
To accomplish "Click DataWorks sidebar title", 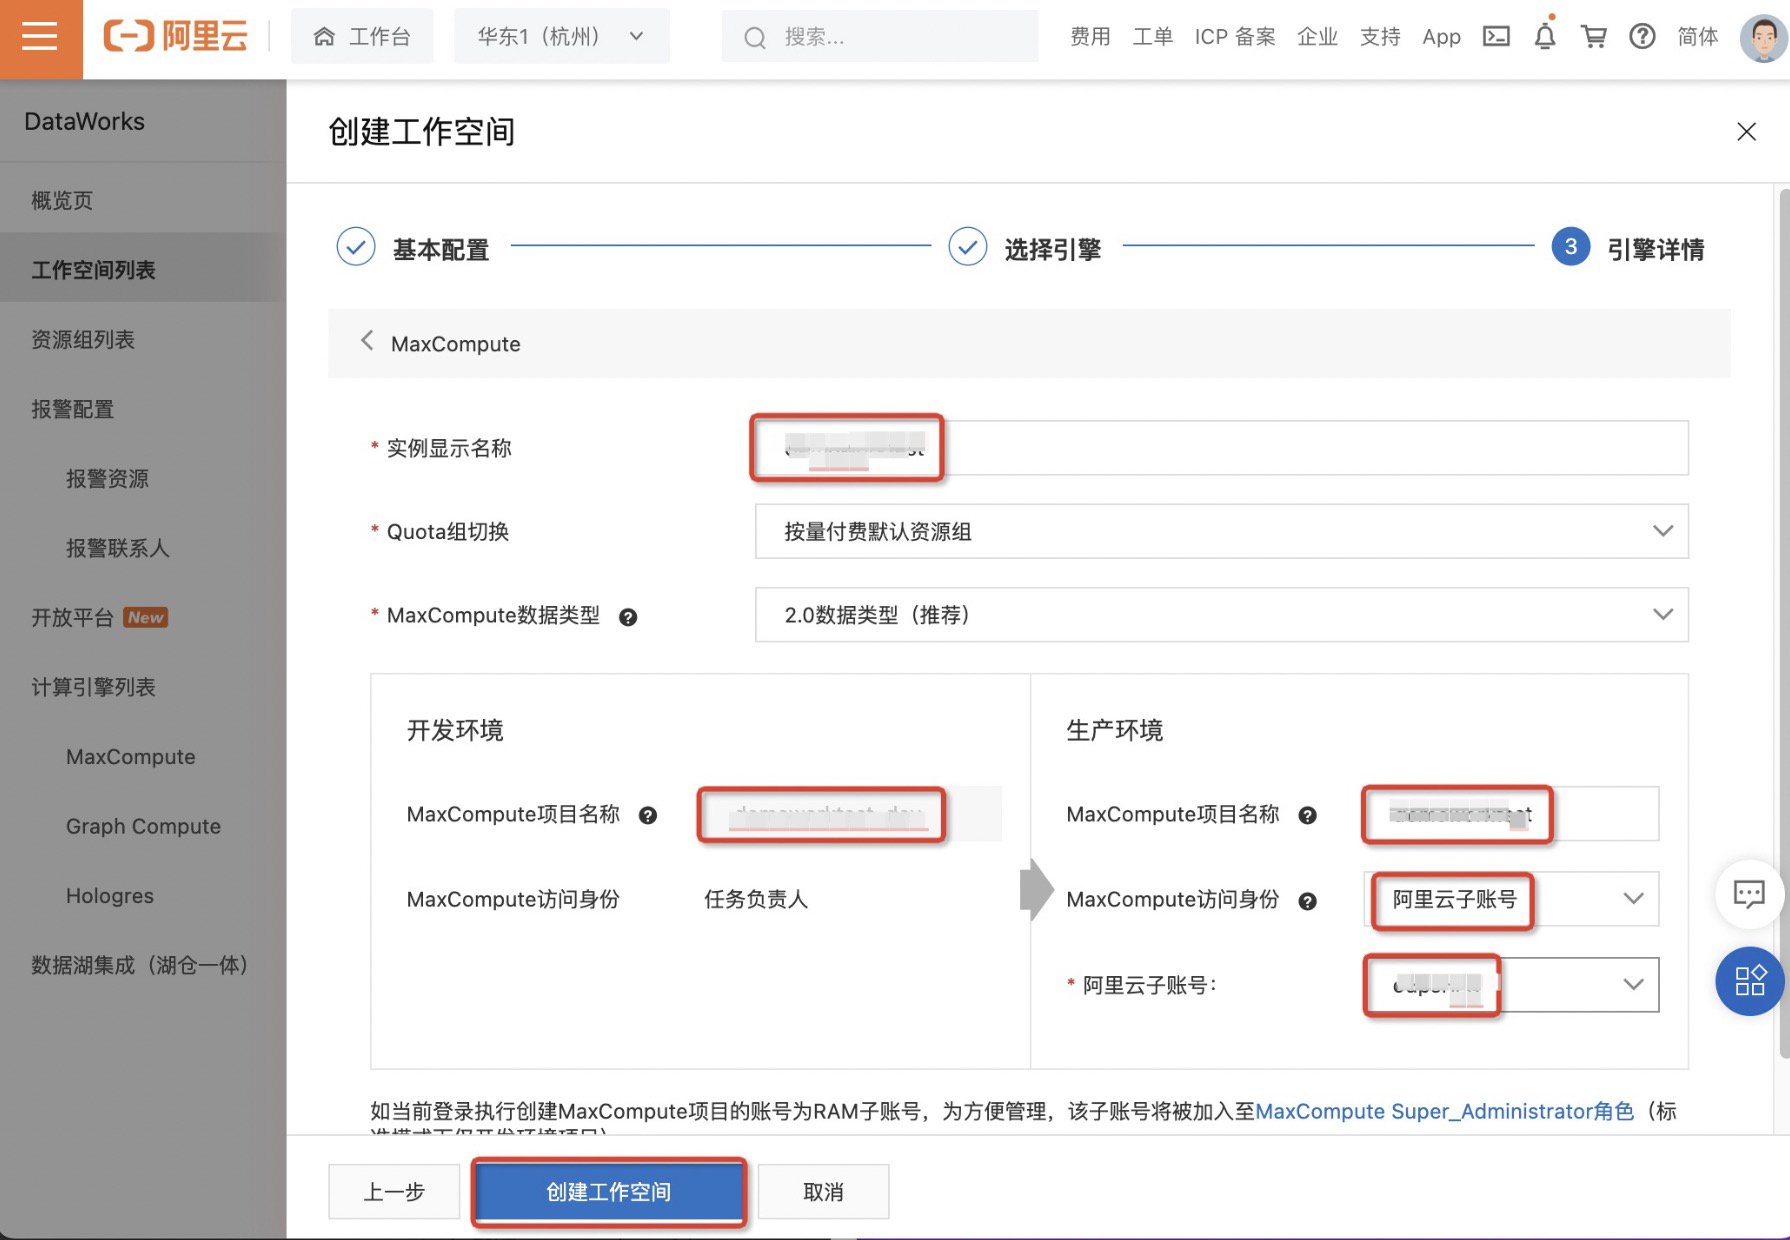I will (x=85, y=122).
